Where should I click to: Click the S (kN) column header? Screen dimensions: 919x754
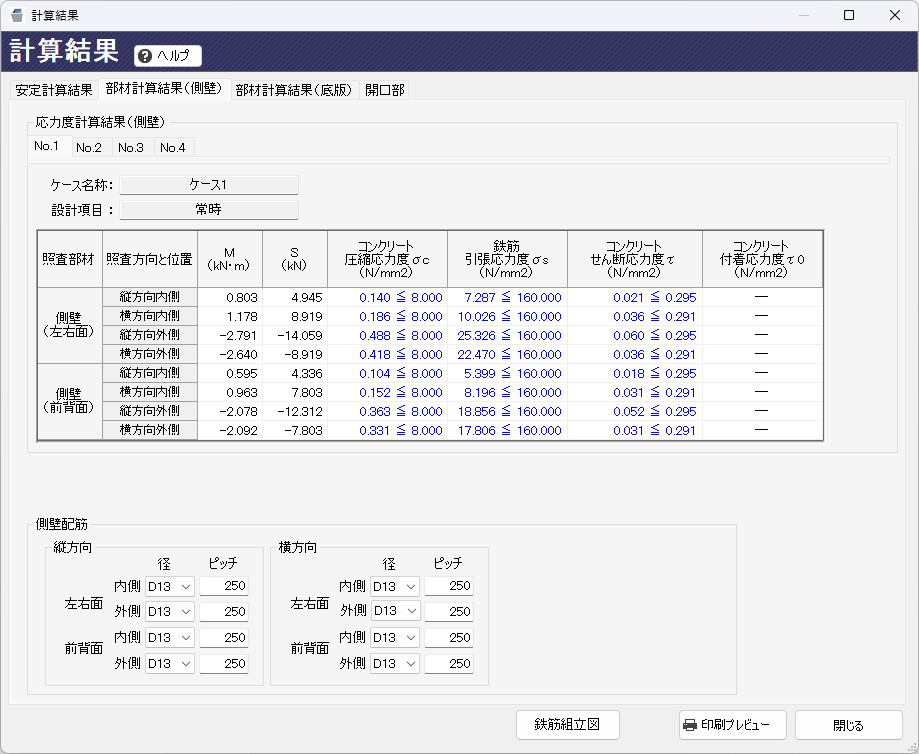(x=295, y=259)
